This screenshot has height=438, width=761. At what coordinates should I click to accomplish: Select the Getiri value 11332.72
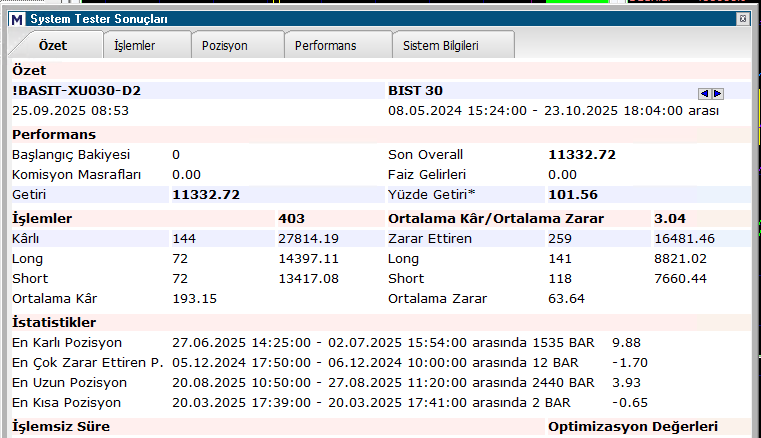point(206,195)
